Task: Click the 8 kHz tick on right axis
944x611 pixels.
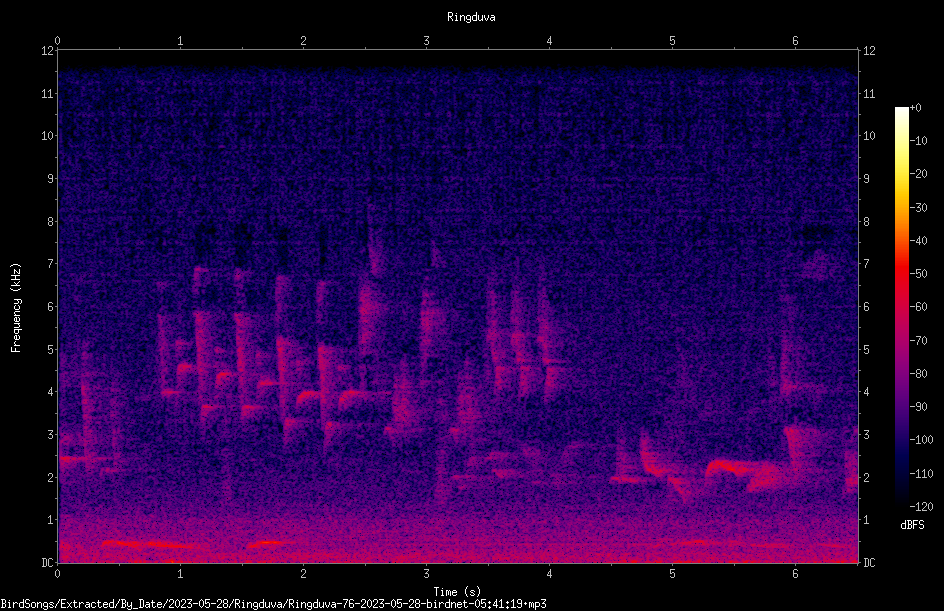Action: coord(866,222)
